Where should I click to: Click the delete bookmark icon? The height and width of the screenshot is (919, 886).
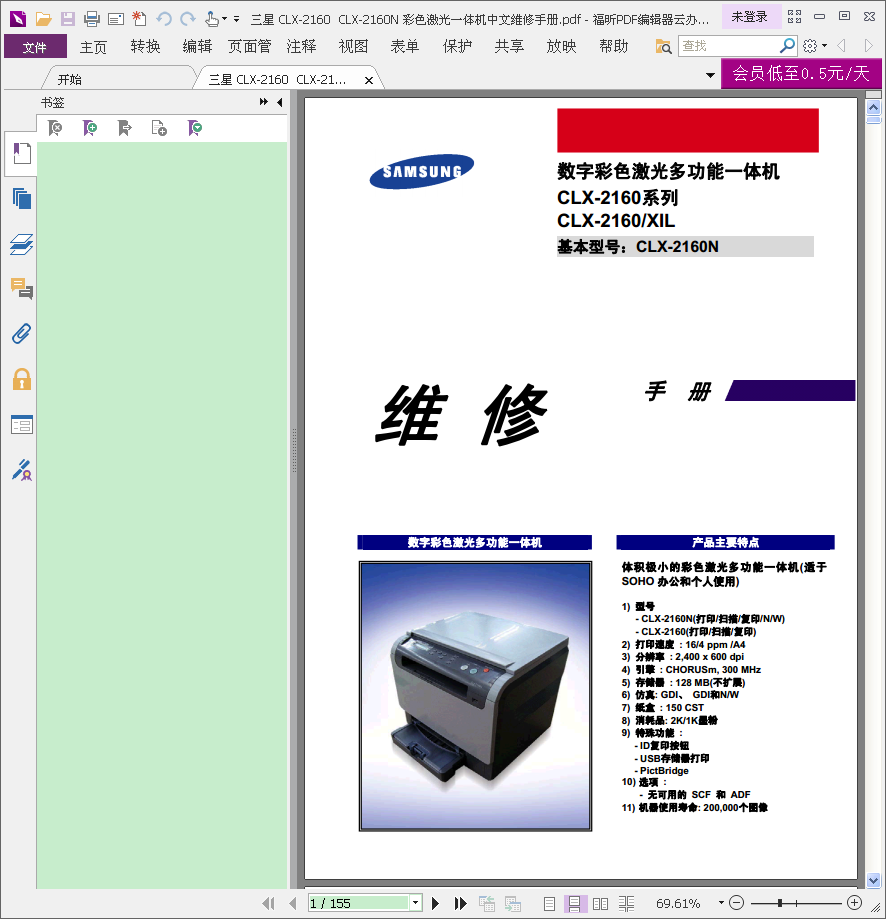pos(54,128)
